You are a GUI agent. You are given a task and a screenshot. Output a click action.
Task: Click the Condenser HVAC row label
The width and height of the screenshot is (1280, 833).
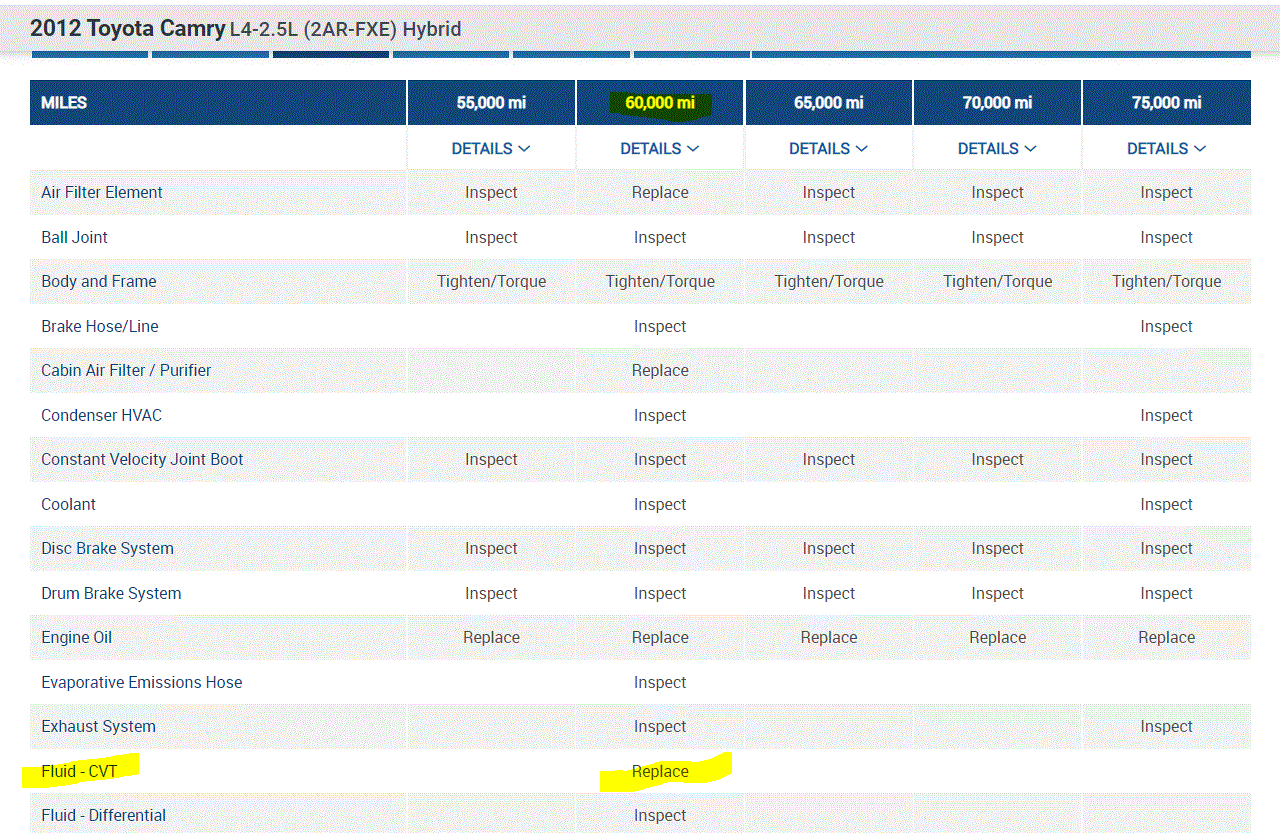click(x=101, y=415)
